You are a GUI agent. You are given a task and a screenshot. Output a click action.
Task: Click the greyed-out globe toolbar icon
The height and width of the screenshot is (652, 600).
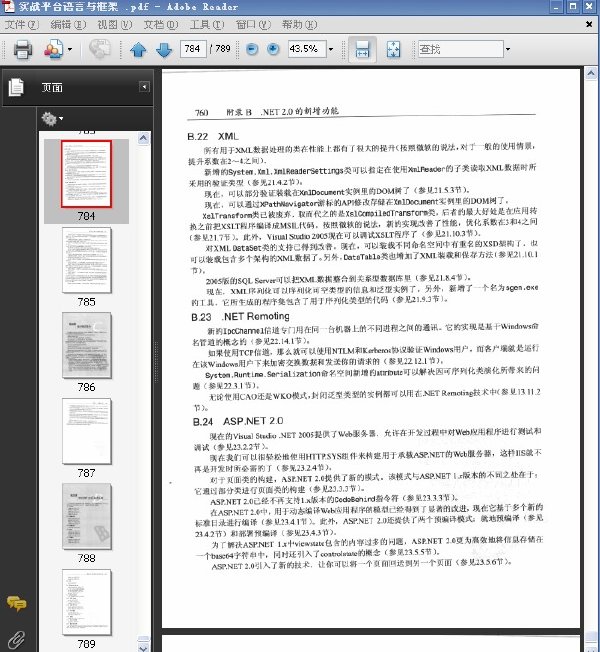(x=99, y=49)
